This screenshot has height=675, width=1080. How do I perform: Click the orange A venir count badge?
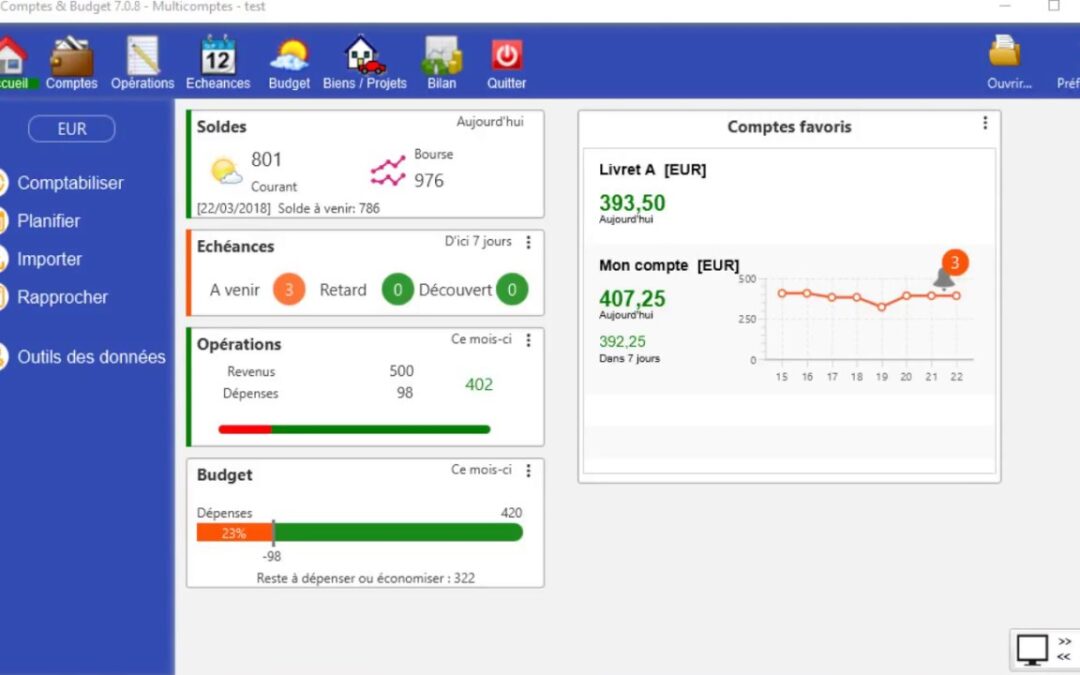[x=289, y=289]
